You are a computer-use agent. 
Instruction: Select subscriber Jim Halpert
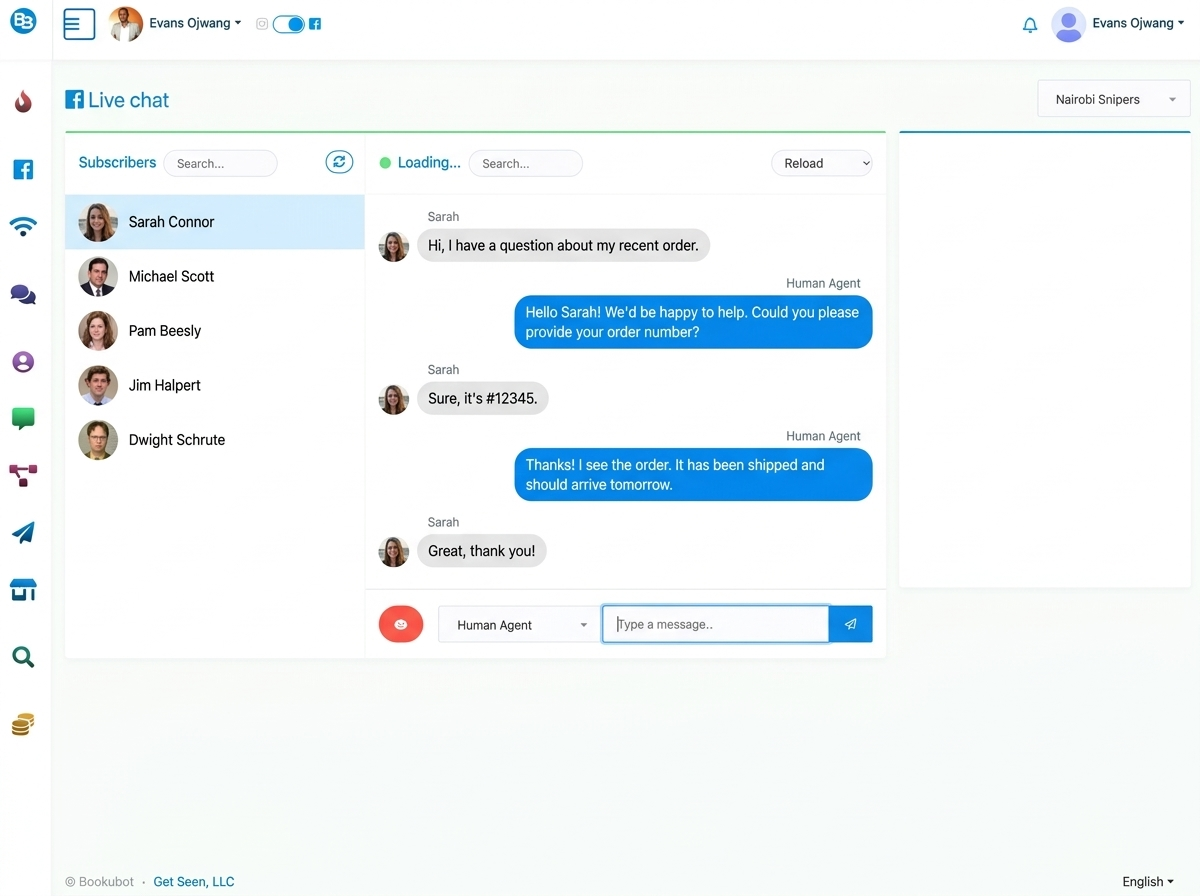(x=215, y=385)
